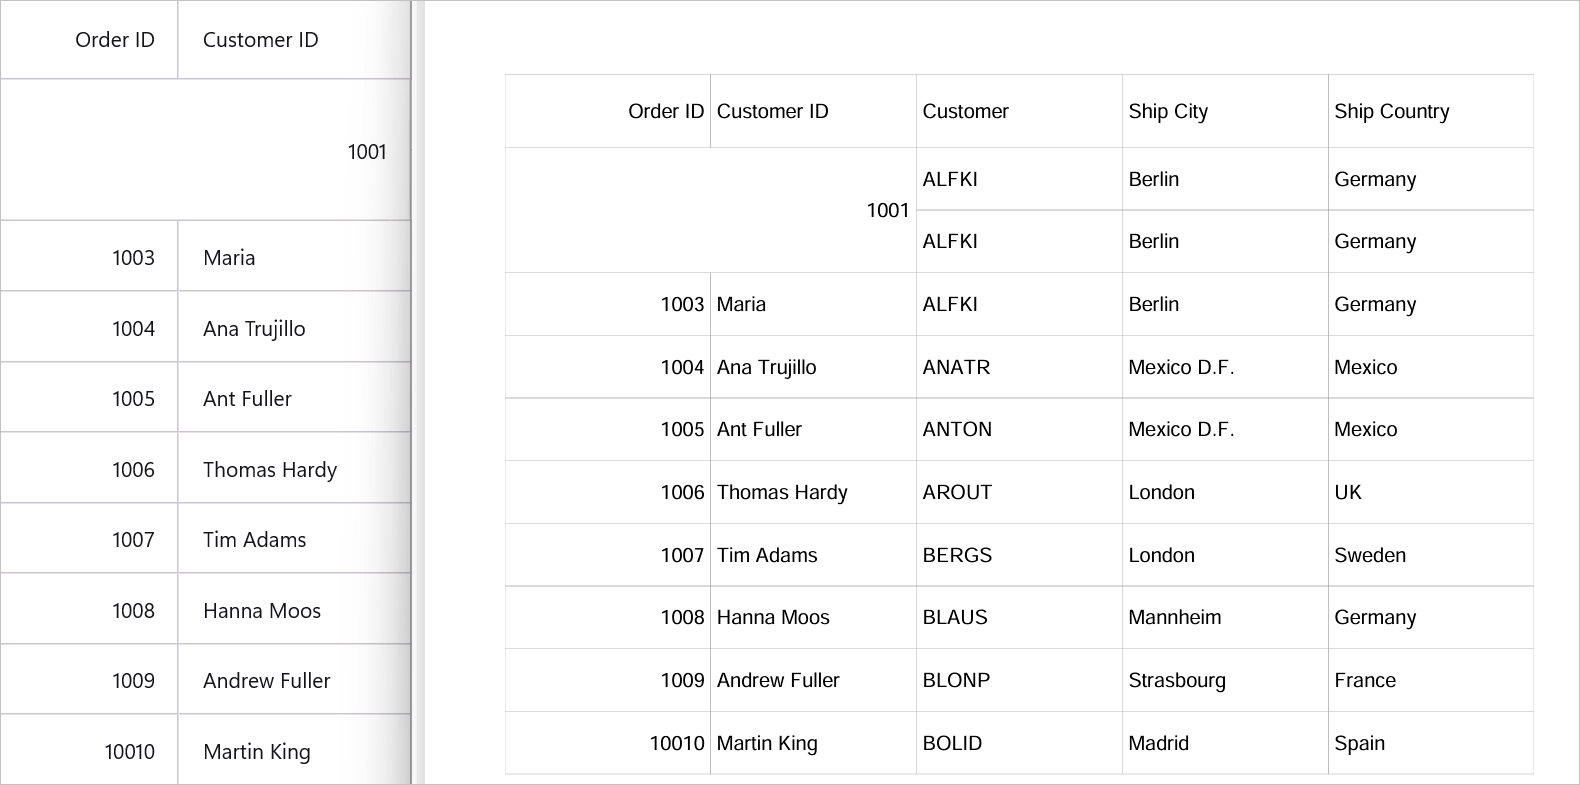Select the Ana Trujillo row cell
Image resolution: width=1580 pixels, height=785 pixels.
point(766,367)
